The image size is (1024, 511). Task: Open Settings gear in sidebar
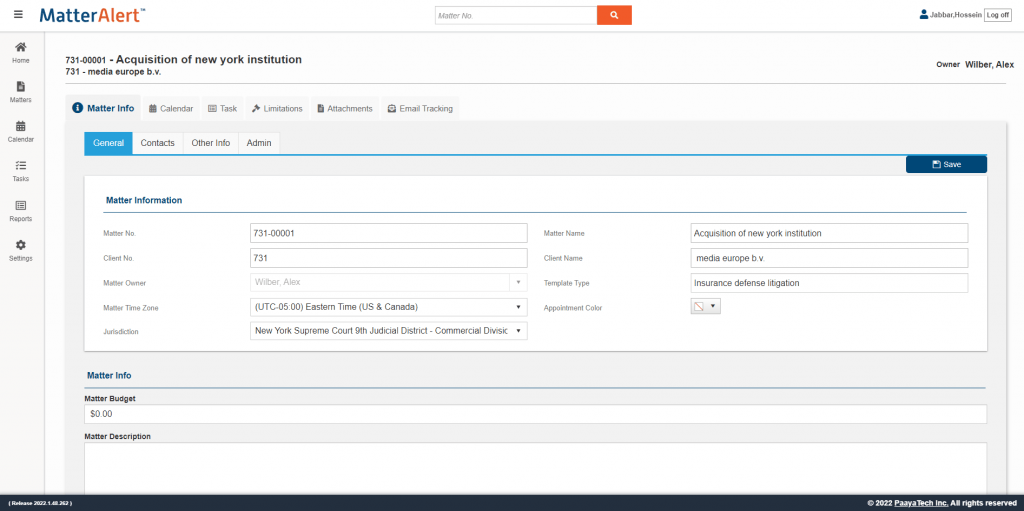click(x=21, y=250)
